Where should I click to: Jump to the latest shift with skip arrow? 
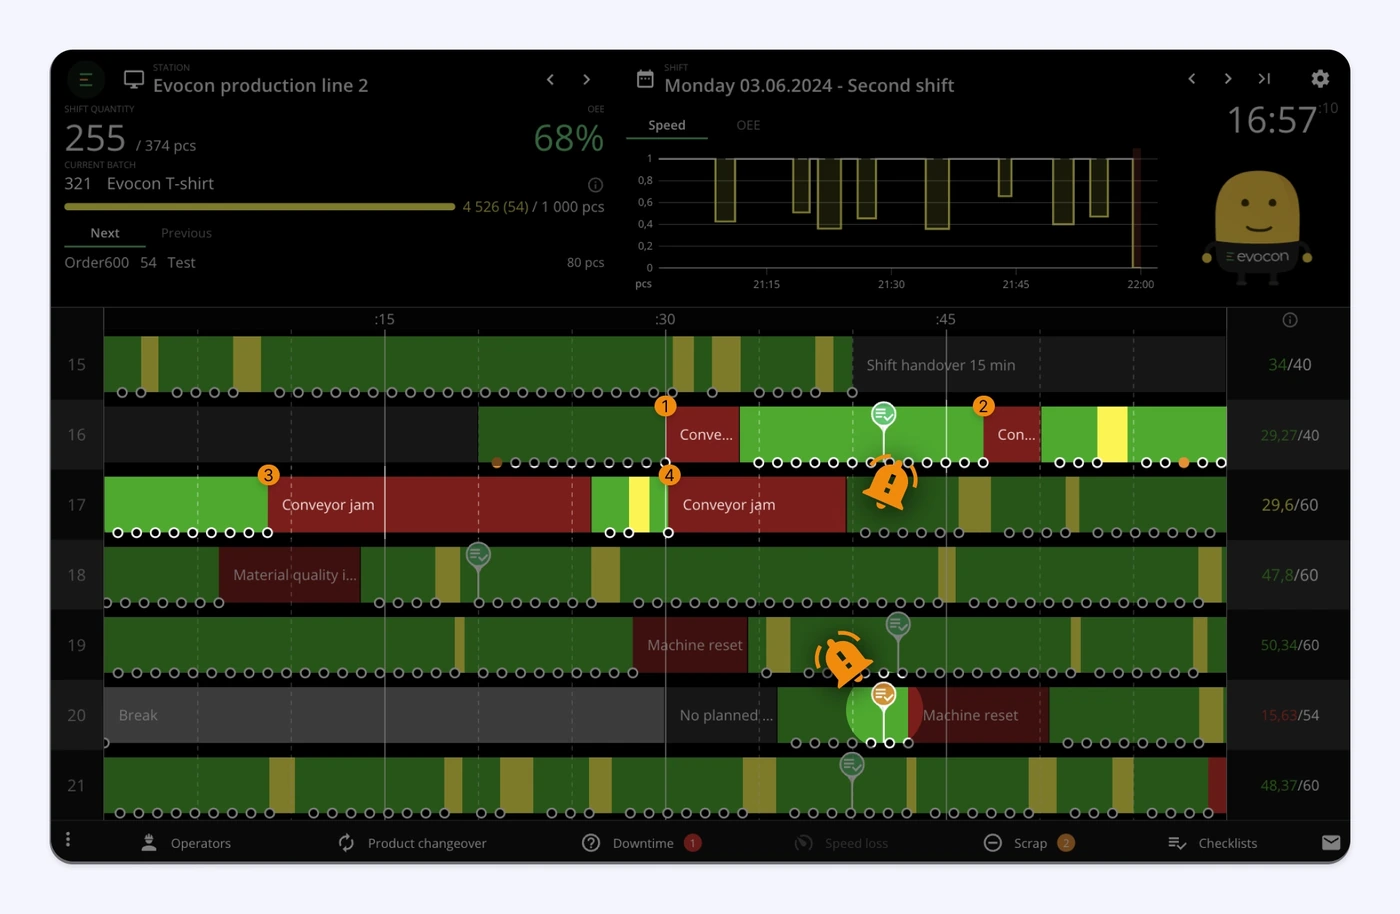(x=1264, y=79)
